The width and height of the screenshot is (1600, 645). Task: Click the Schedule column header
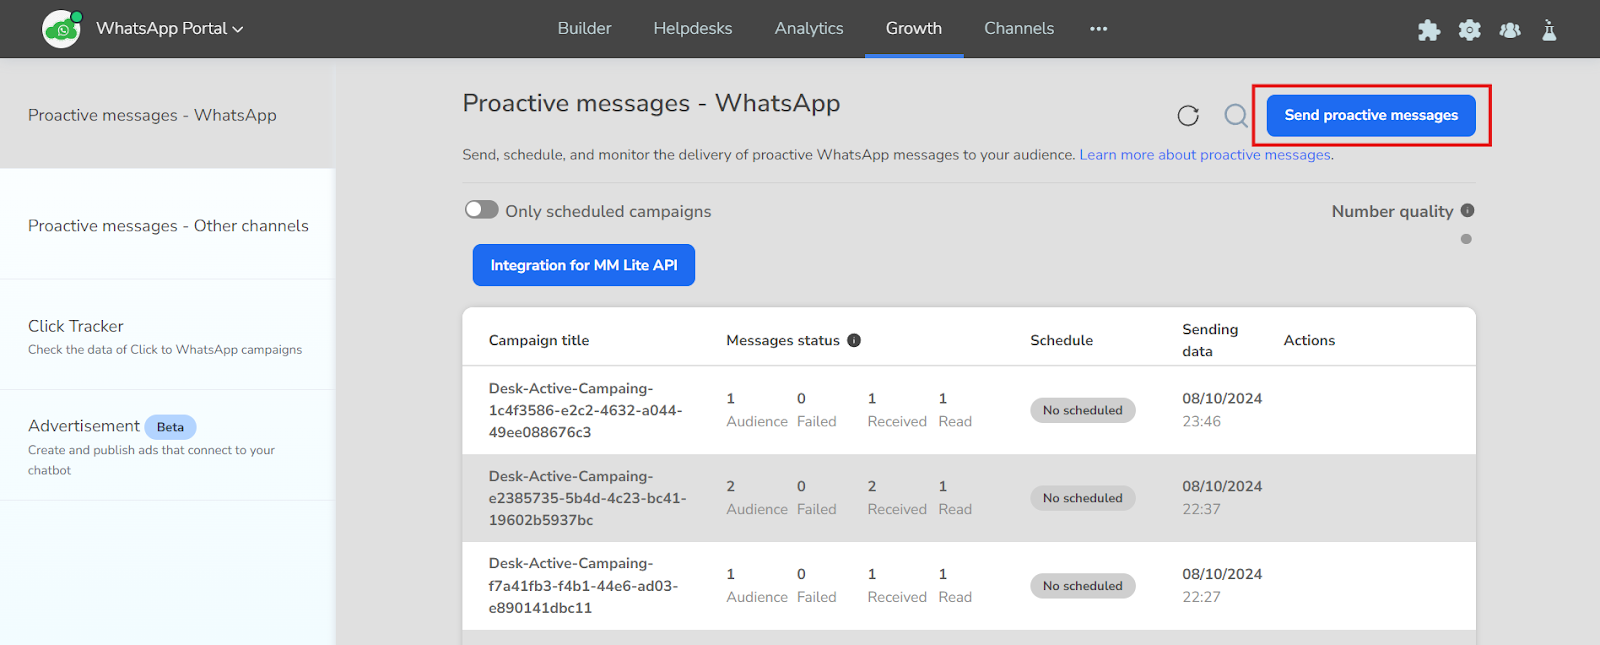pos(1062,340)
